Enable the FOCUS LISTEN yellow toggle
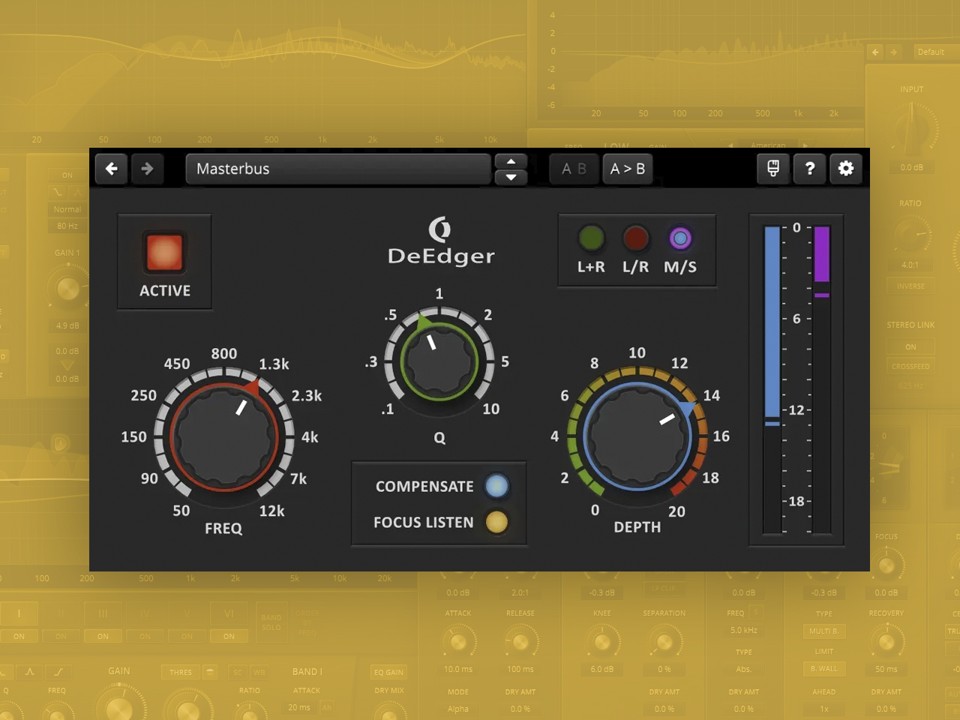This screenshot has width=960, height=720. [x=497, y=522]
